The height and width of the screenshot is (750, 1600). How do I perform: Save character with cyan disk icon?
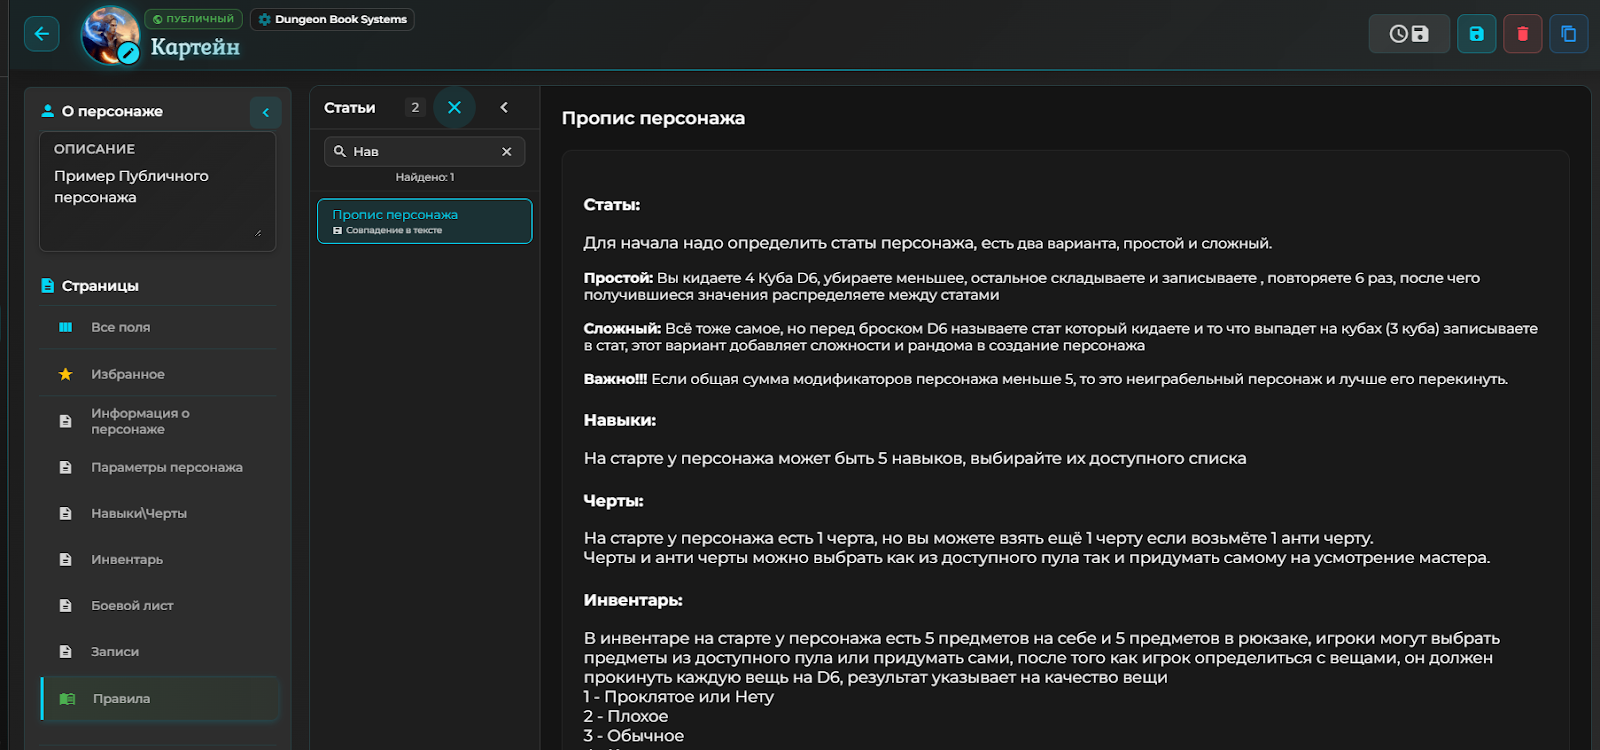pyautogui.click(x=1476, y=34)
